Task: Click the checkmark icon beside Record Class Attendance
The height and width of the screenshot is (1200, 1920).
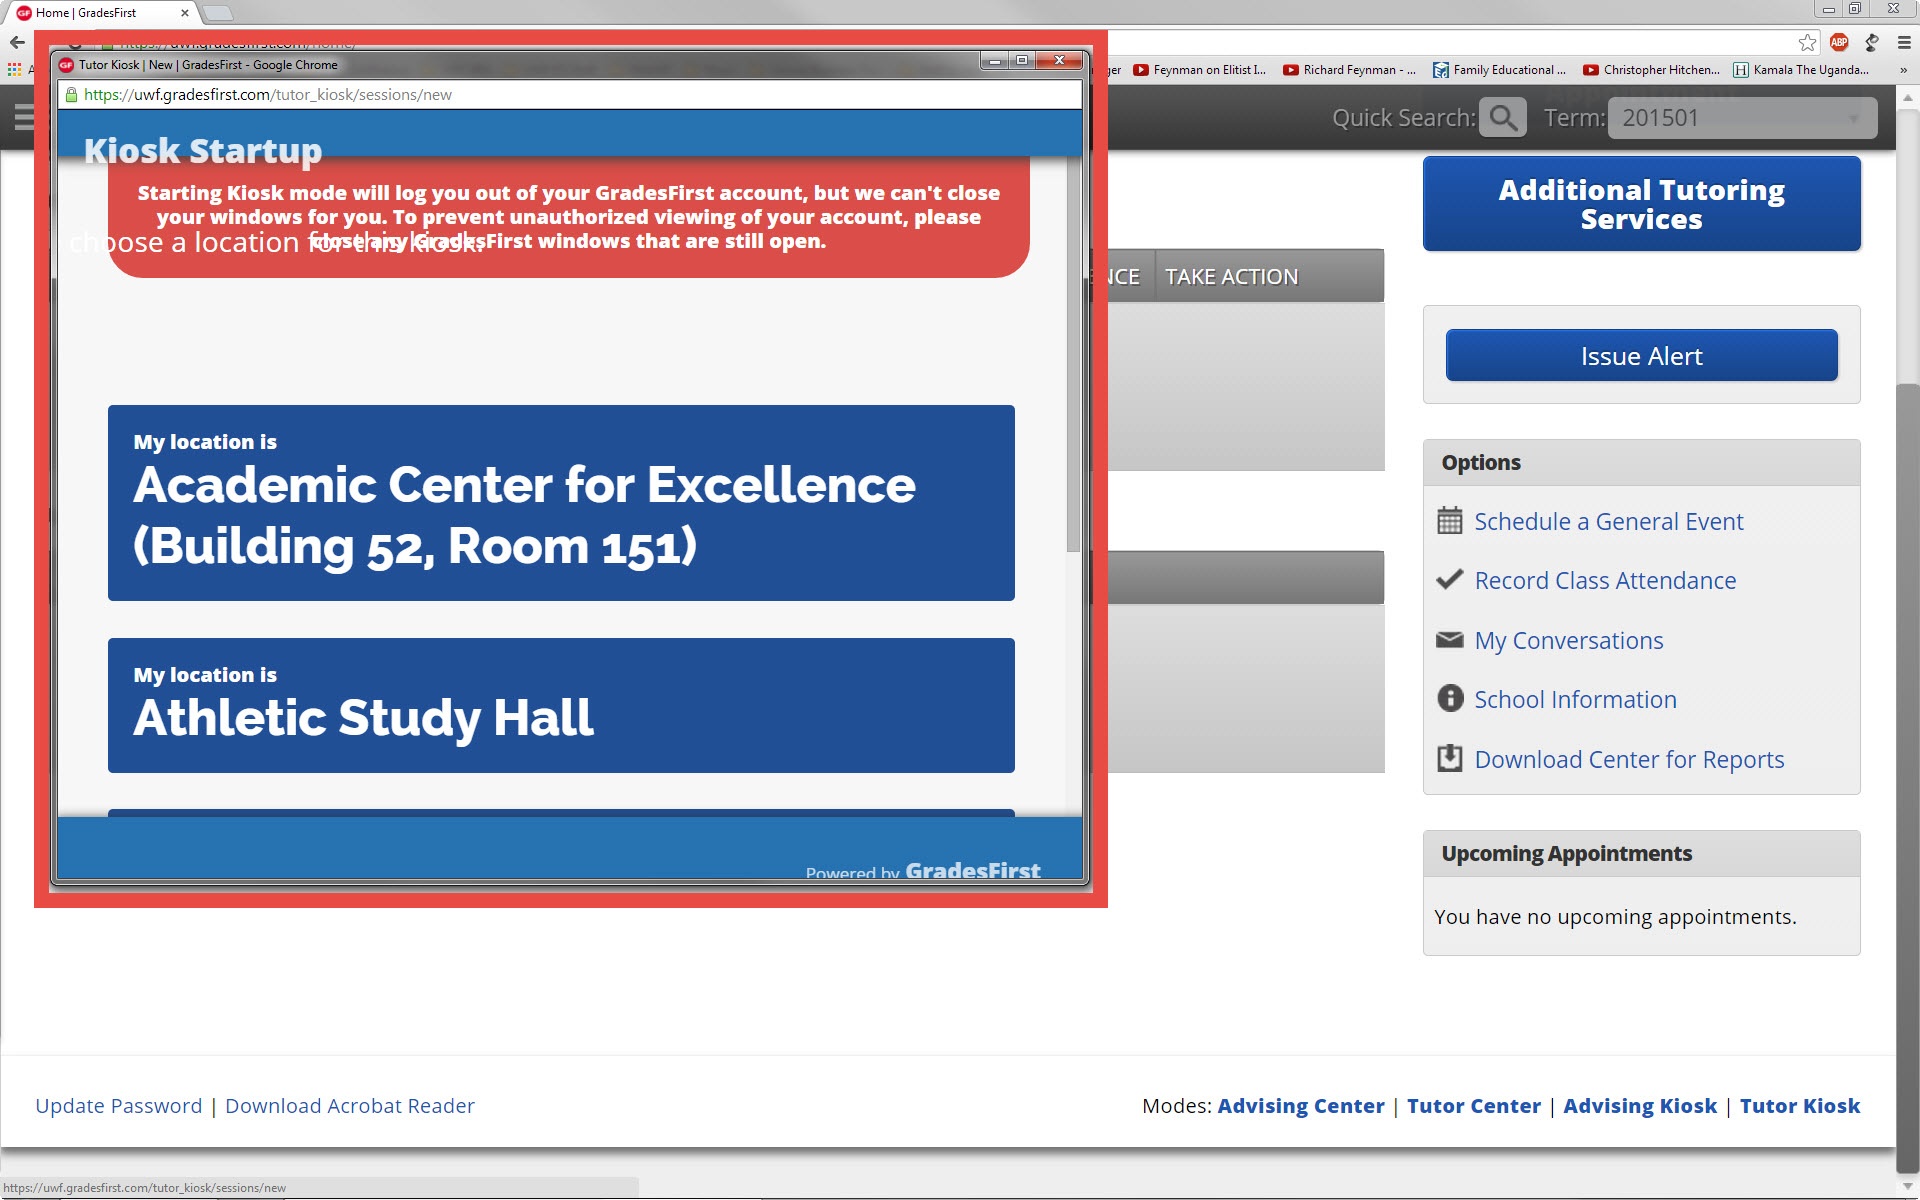Action: tap(1449, 579)
